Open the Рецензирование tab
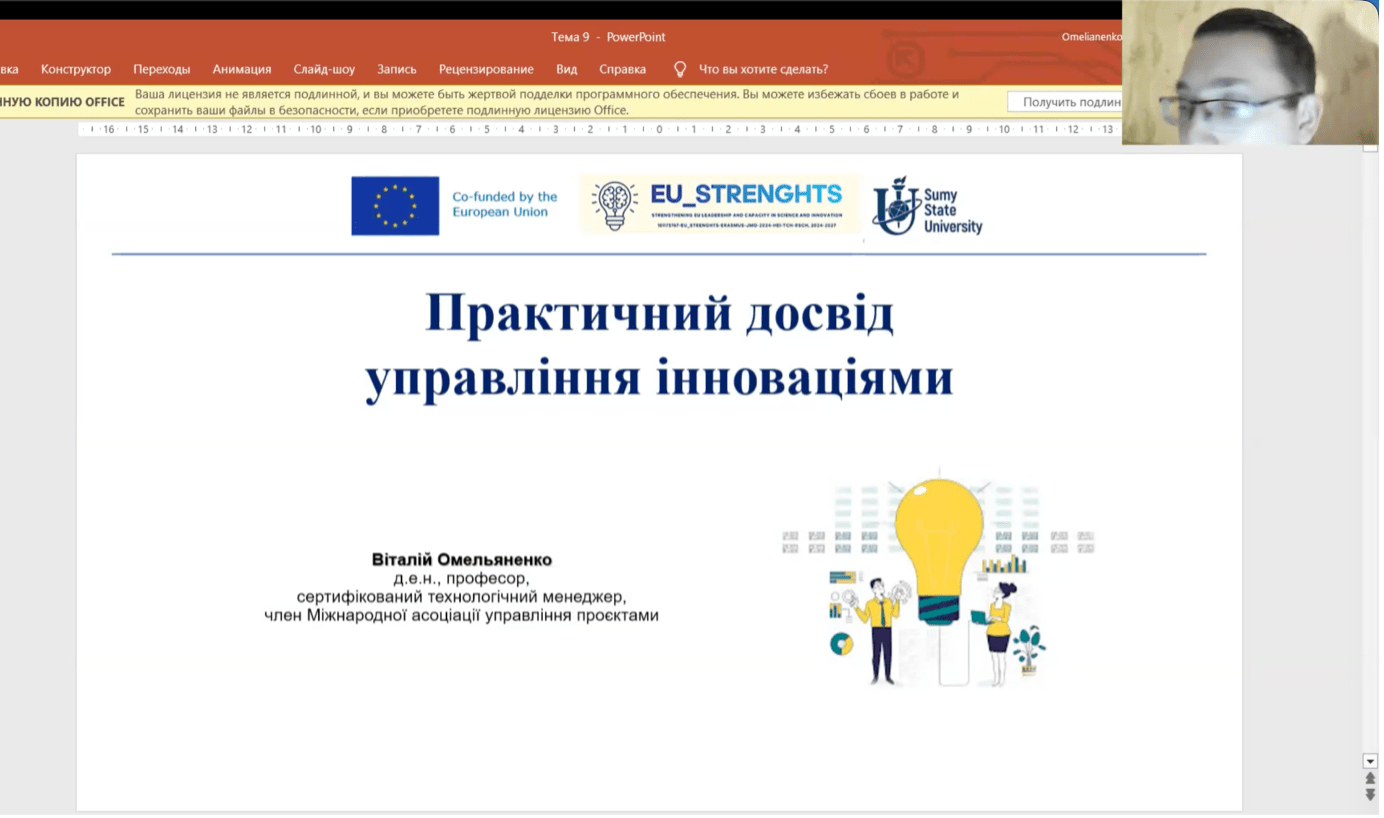 pos(486,69)
